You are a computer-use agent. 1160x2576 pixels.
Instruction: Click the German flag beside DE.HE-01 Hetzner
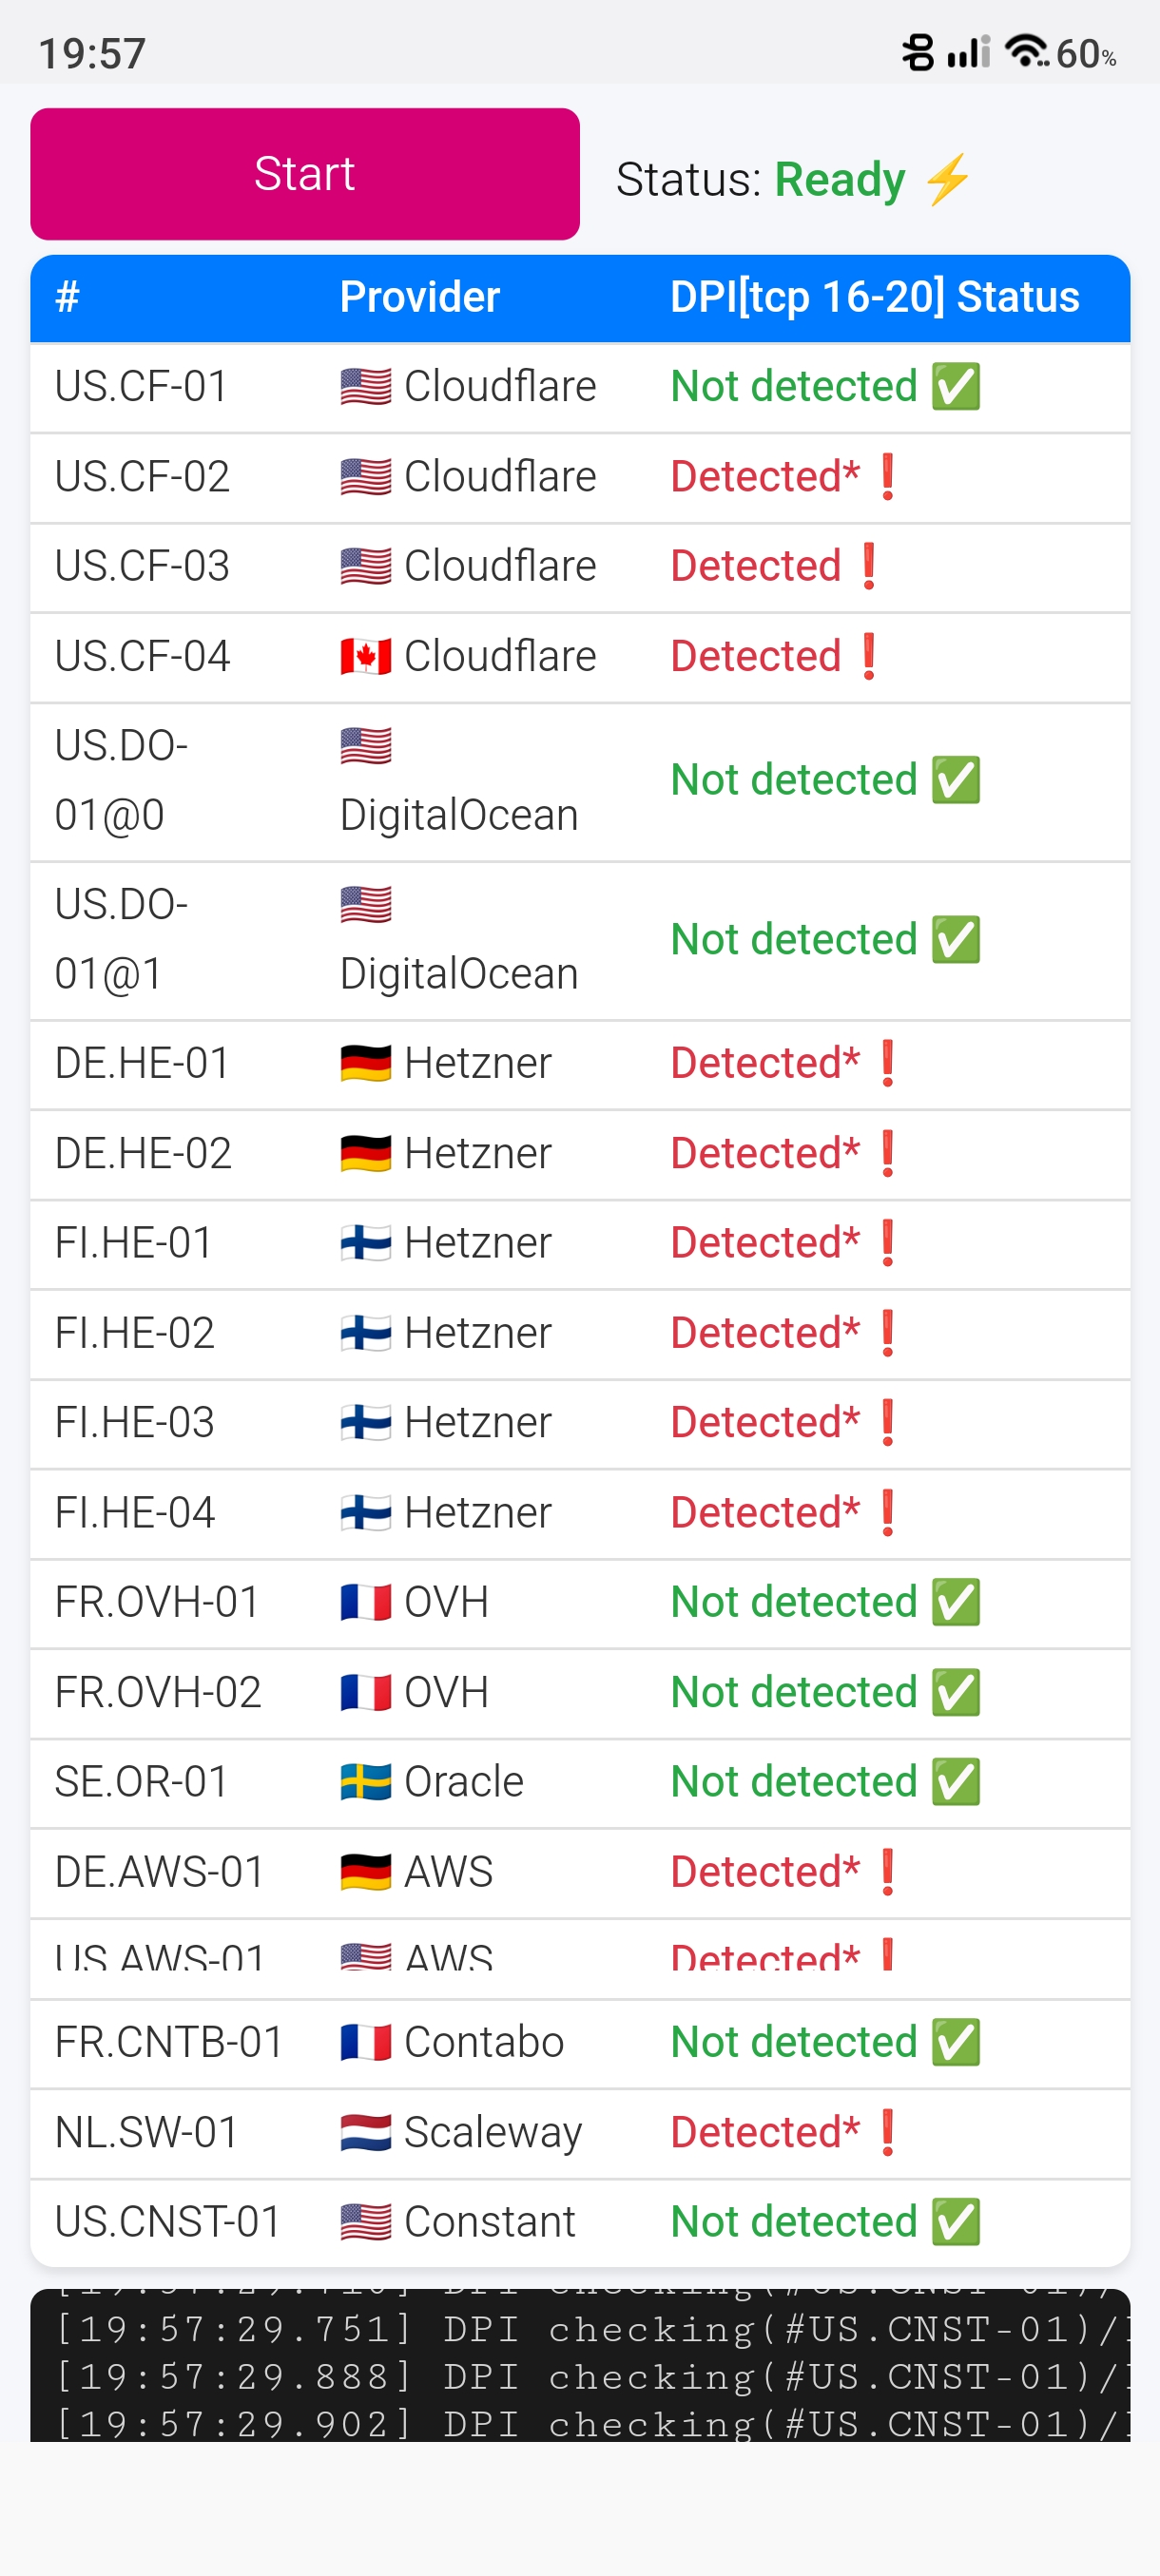point(365,1063)
